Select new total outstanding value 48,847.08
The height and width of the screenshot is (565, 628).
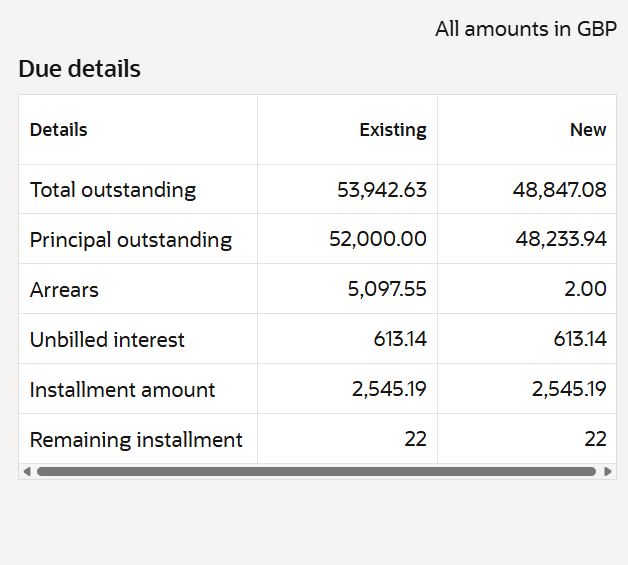pos(560,190)
